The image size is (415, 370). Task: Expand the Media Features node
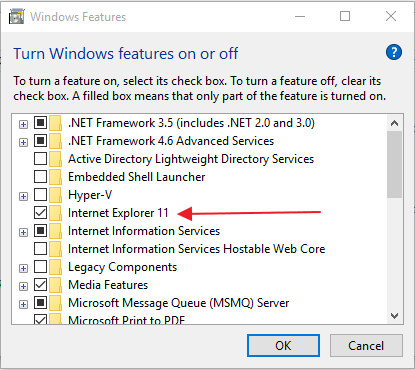tap(23, 287)
